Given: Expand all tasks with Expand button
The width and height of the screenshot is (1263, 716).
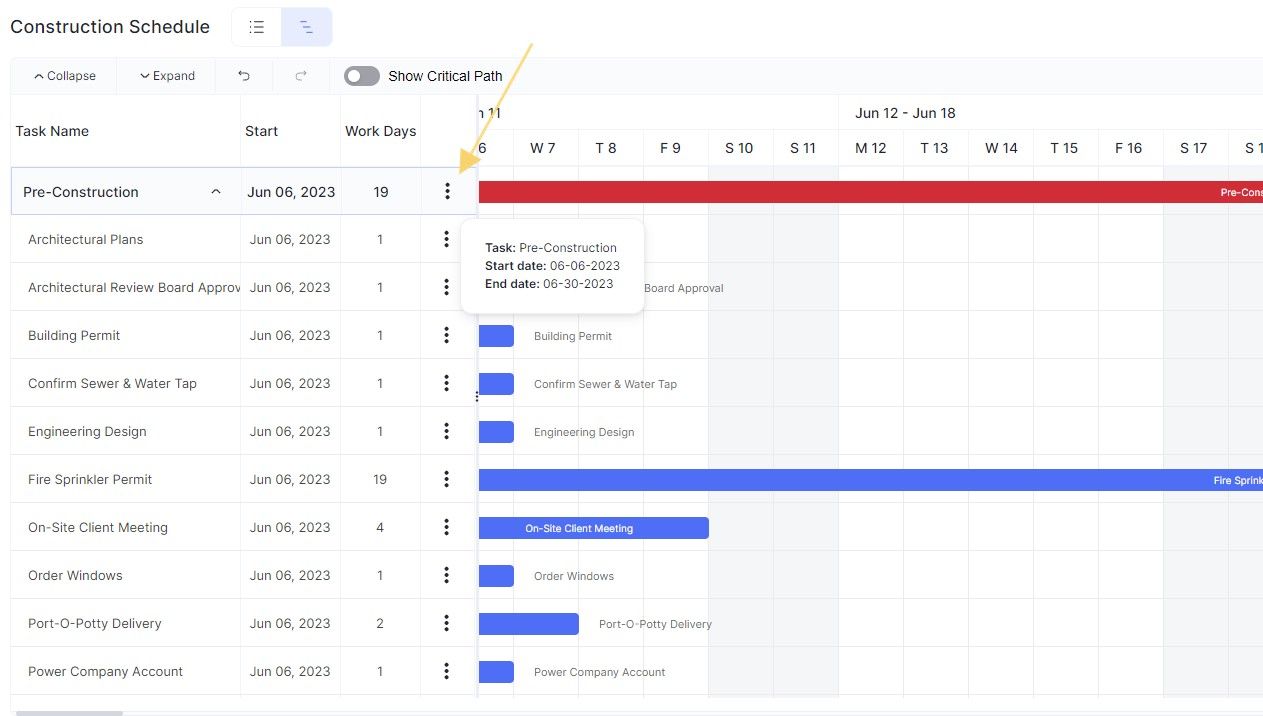Looking at the screenshot, I should (167, 76).
